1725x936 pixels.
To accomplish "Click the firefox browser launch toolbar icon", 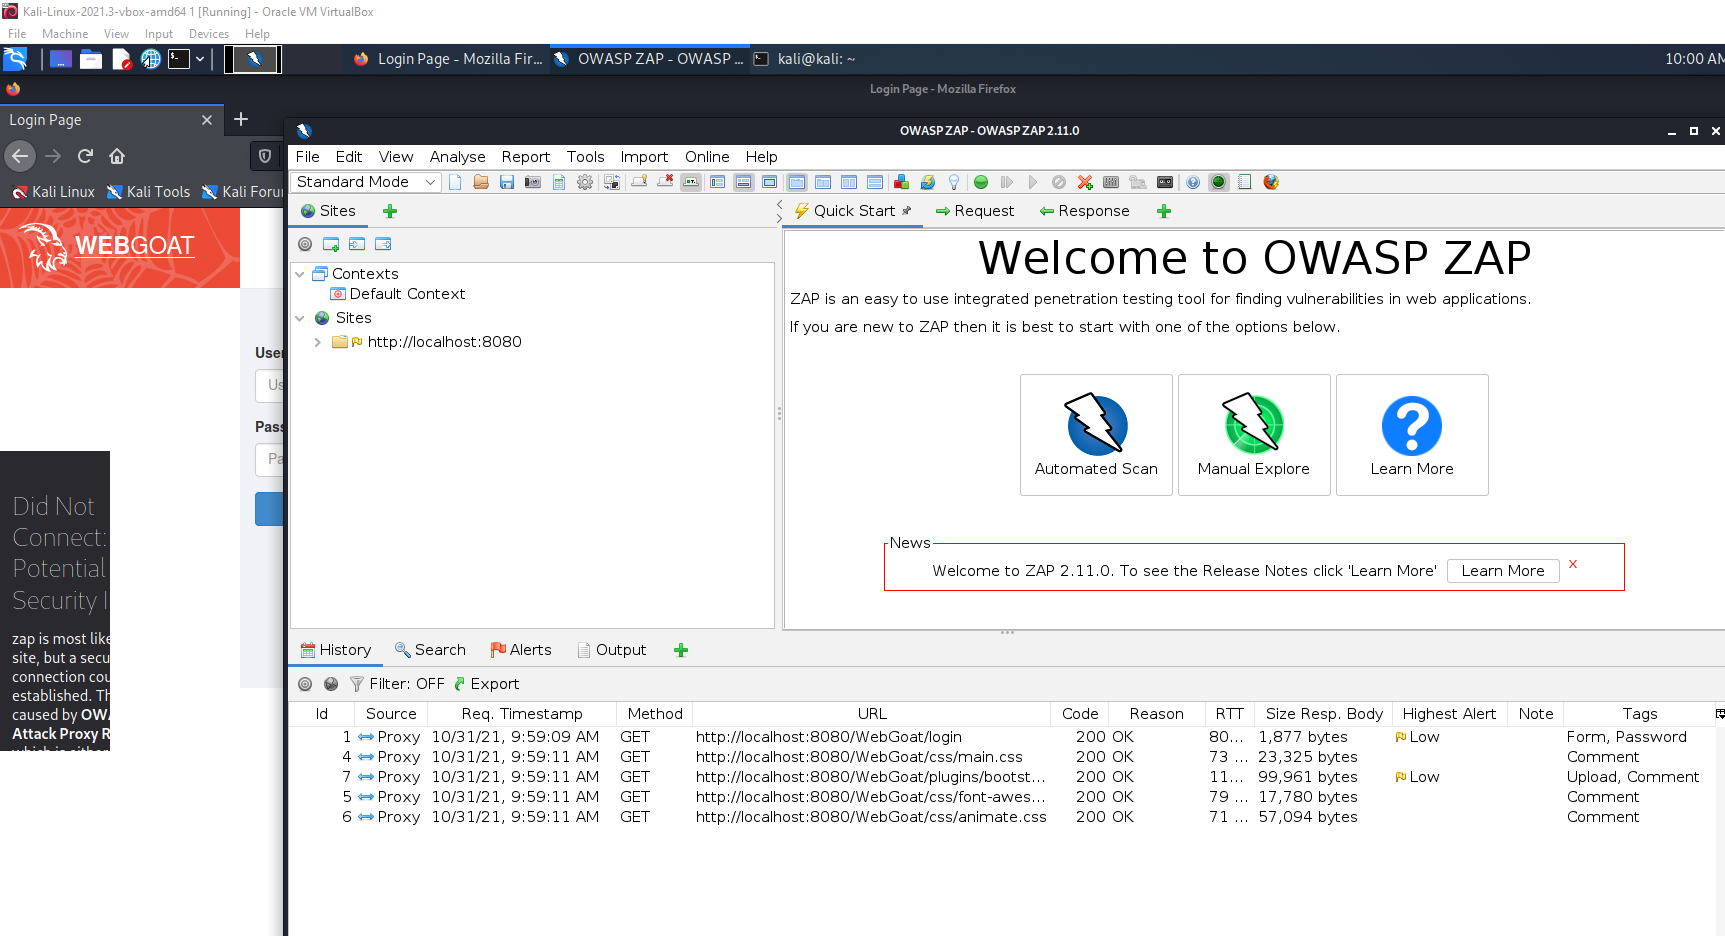I will [1271, 182].
